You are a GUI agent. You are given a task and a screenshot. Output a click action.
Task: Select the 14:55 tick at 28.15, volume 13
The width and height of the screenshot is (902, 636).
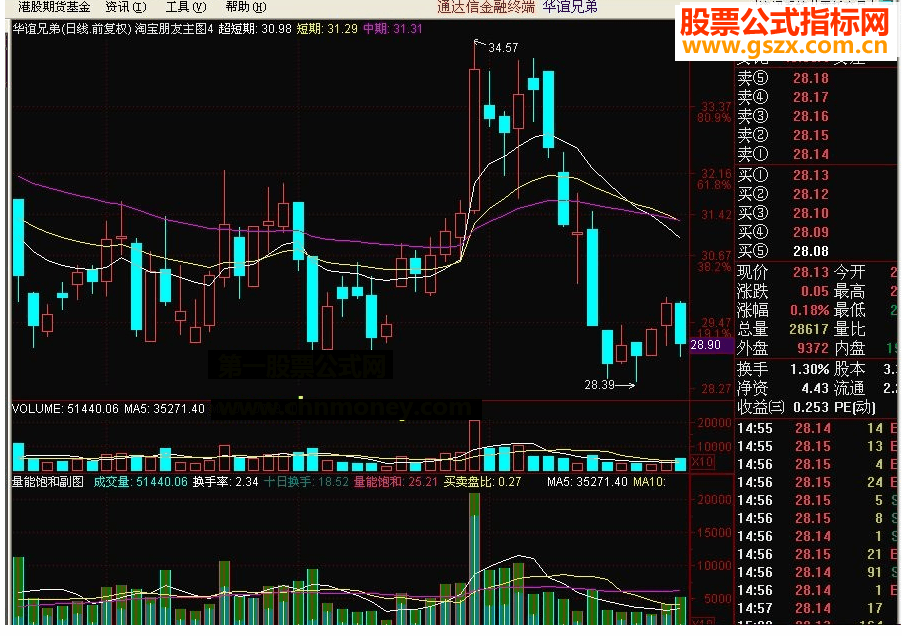[x=817, y=446]
